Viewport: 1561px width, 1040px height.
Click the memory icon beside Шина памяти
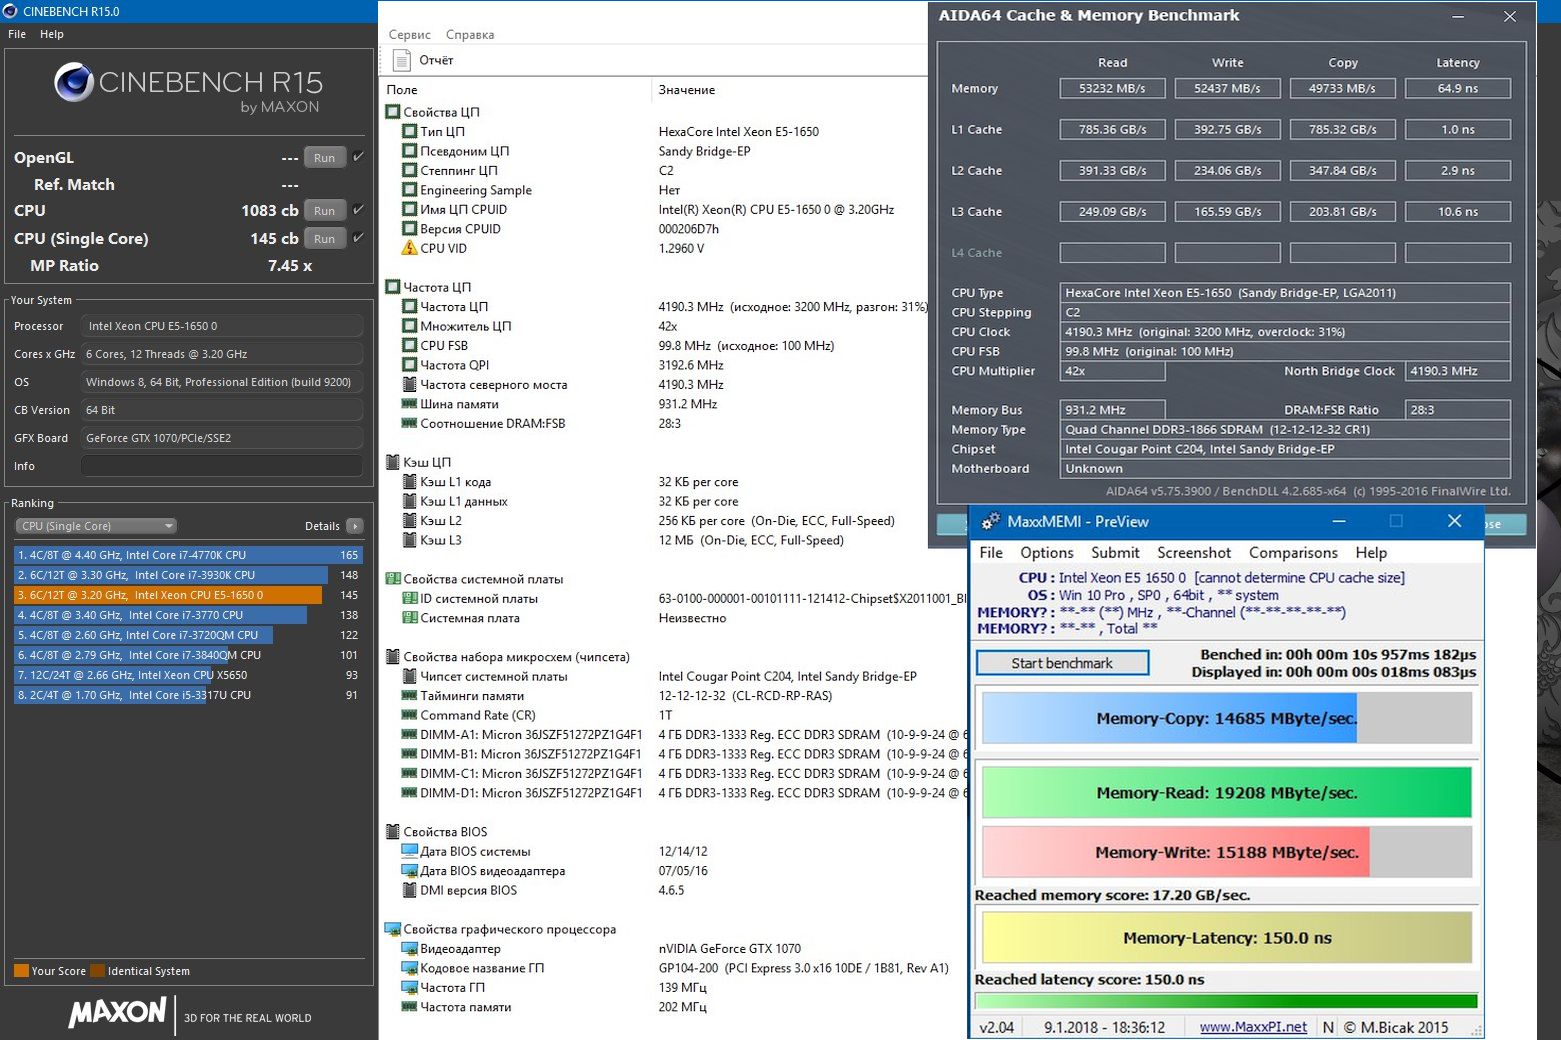tap(409, 404)
